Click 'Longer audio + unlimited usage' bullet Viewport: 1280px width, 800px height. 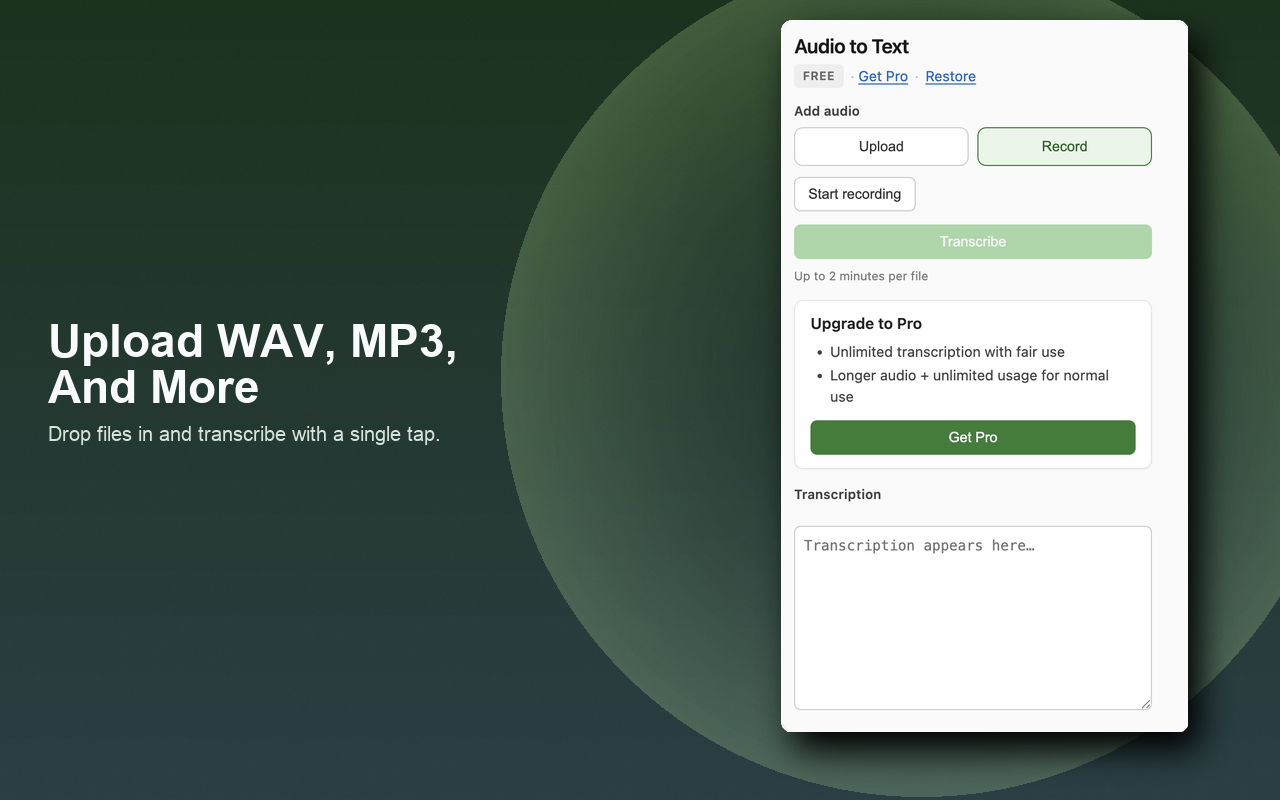coord(969,386)
